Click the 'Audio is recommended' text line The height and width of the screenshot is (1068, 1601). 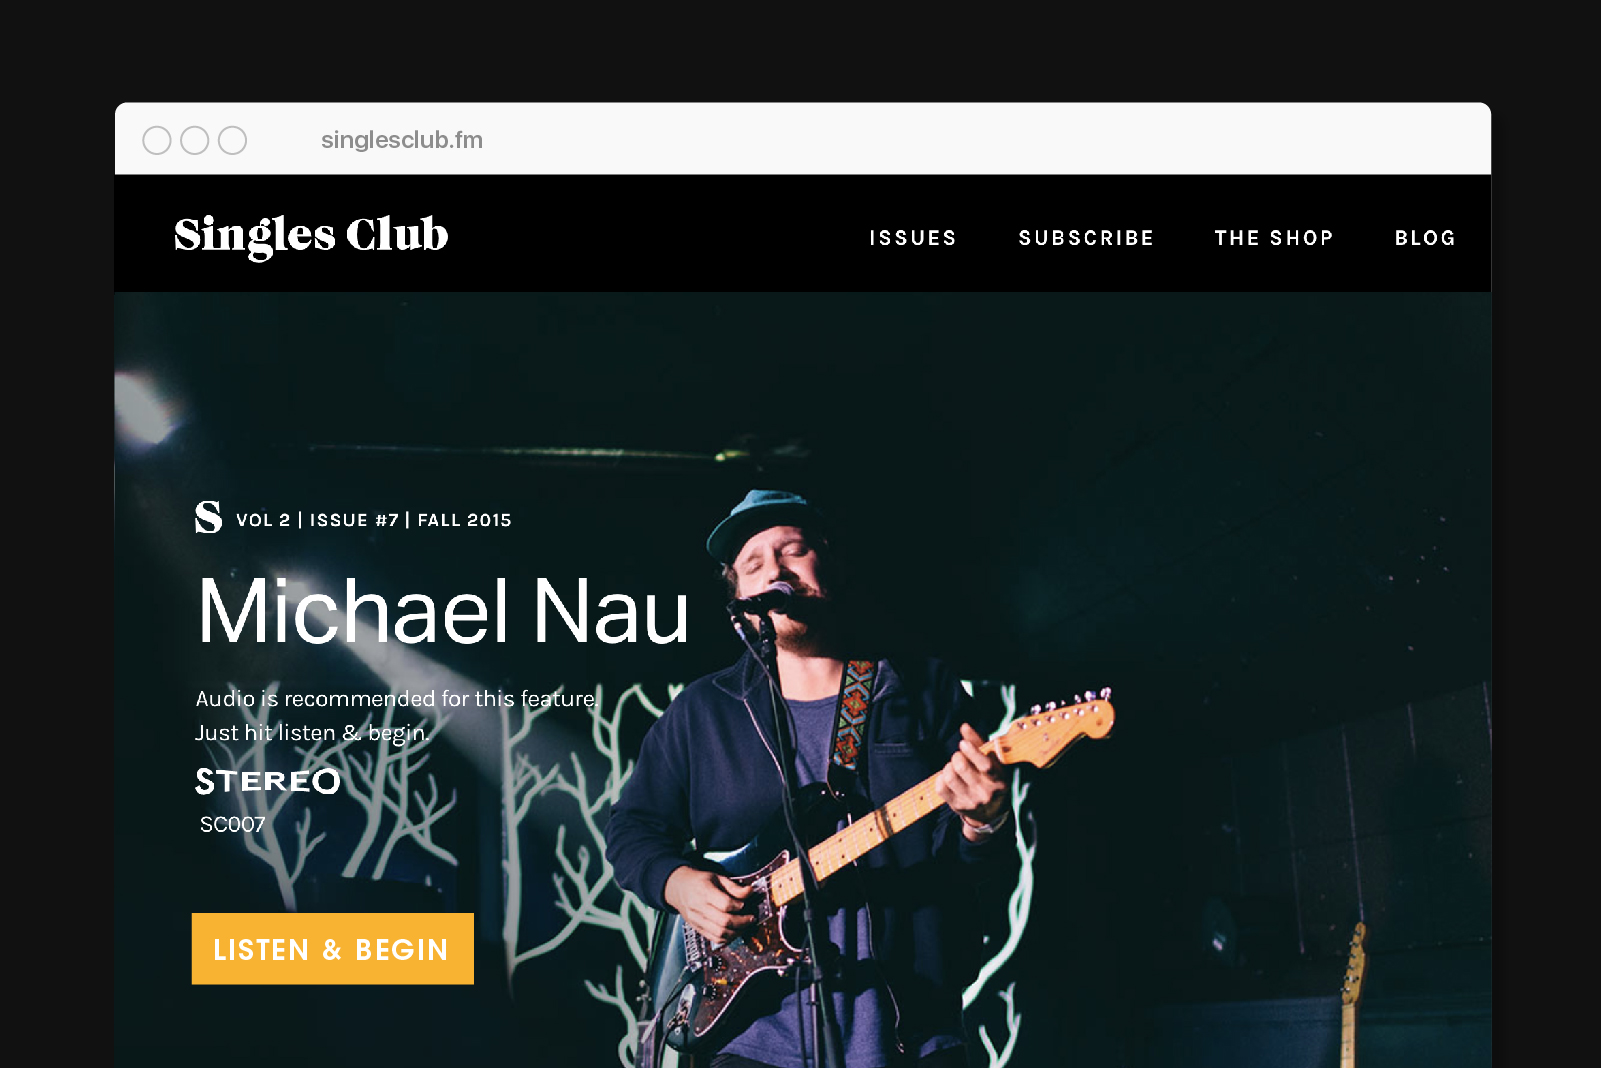[397, 698]
